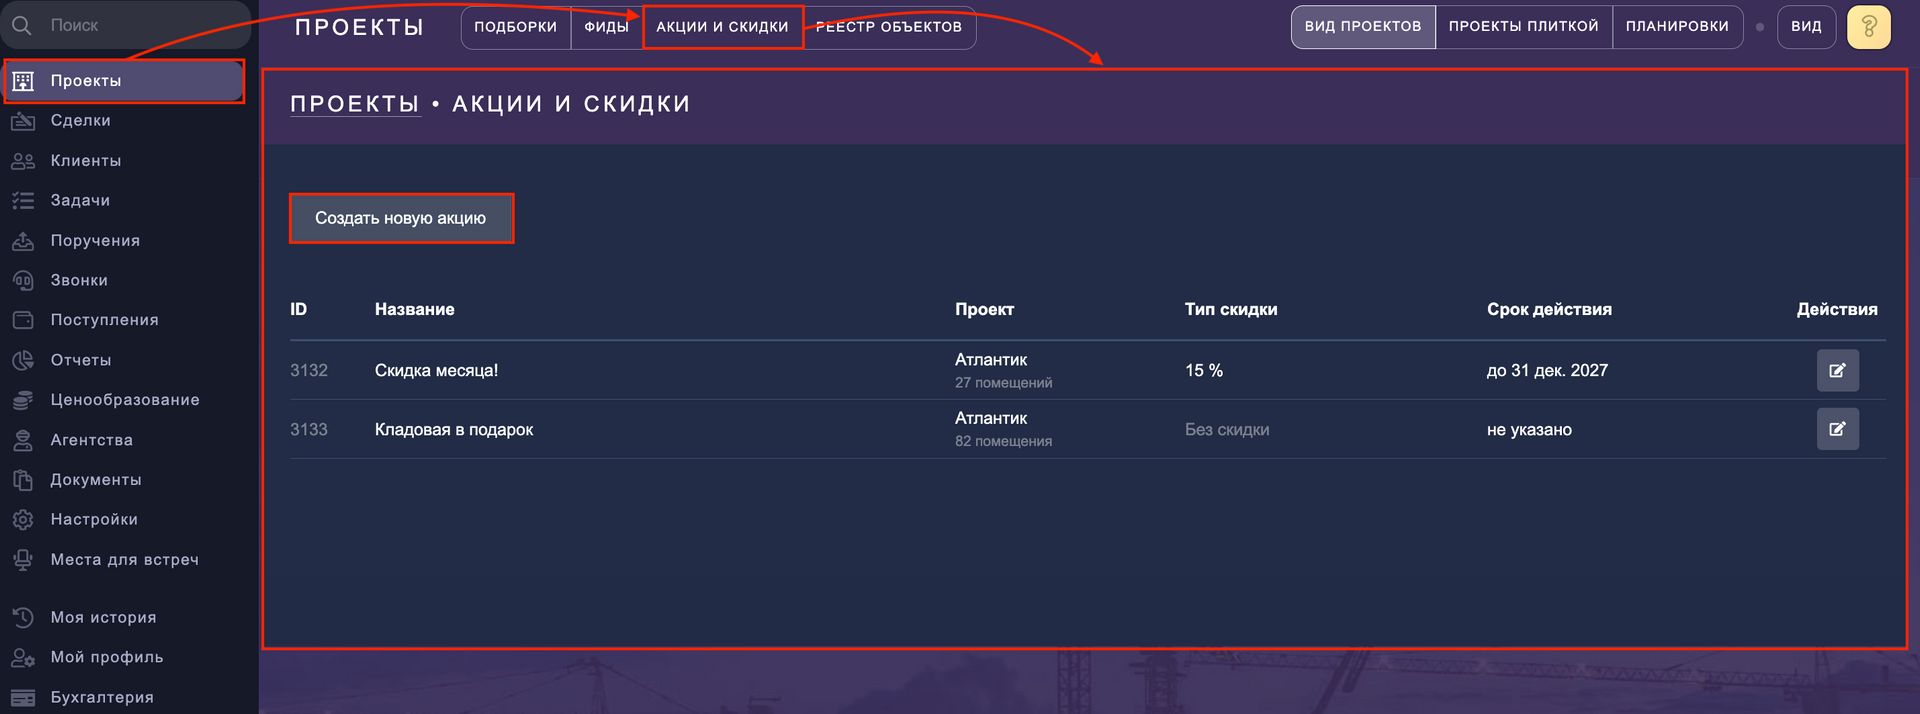Screen dimensions: 1920x714
Task: Edit the Кладовая в подарок promotion
Action: tap(1838, 429)
